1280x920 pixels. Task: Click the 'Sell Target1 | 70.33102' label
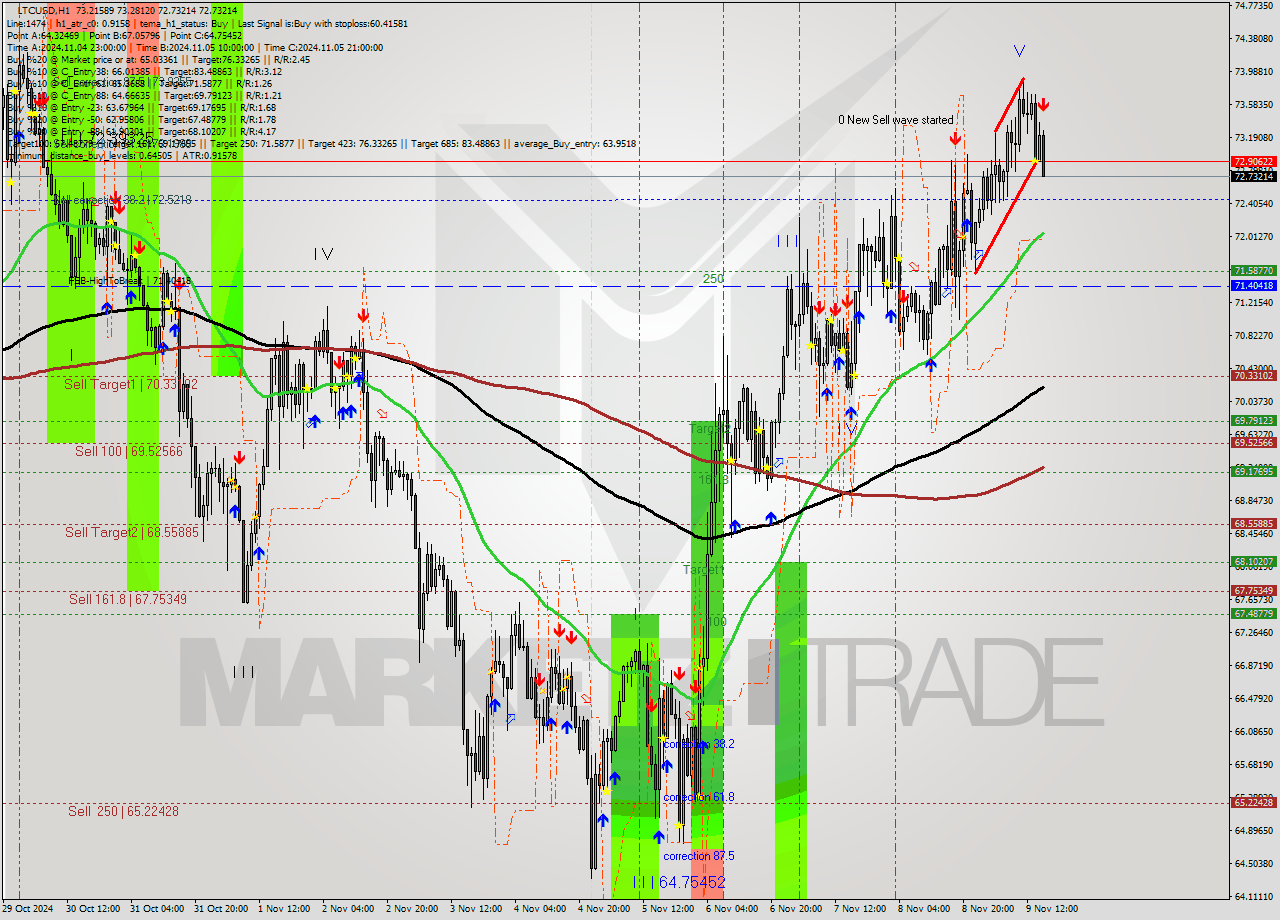(x=131, y=384)
